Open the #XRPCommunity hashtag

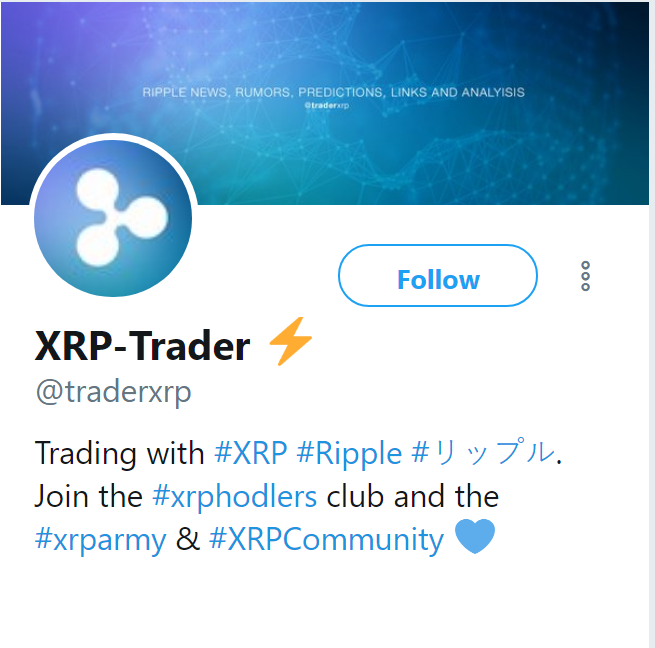[326, 539]
